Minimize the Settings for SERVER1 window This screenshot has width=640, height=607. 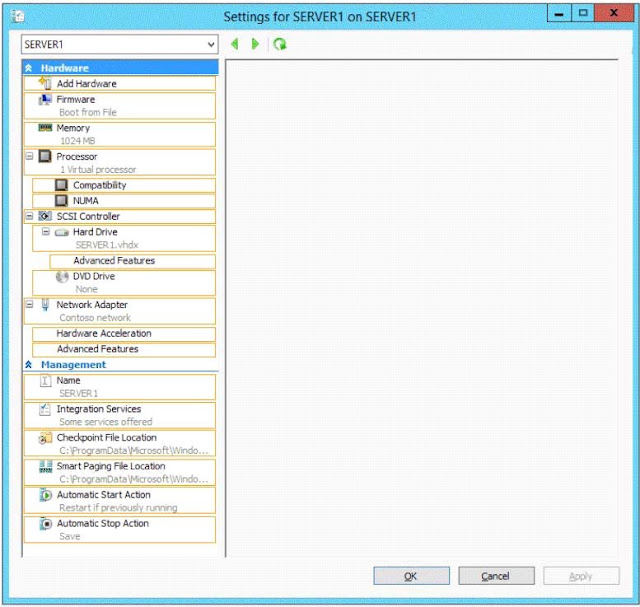559,13
